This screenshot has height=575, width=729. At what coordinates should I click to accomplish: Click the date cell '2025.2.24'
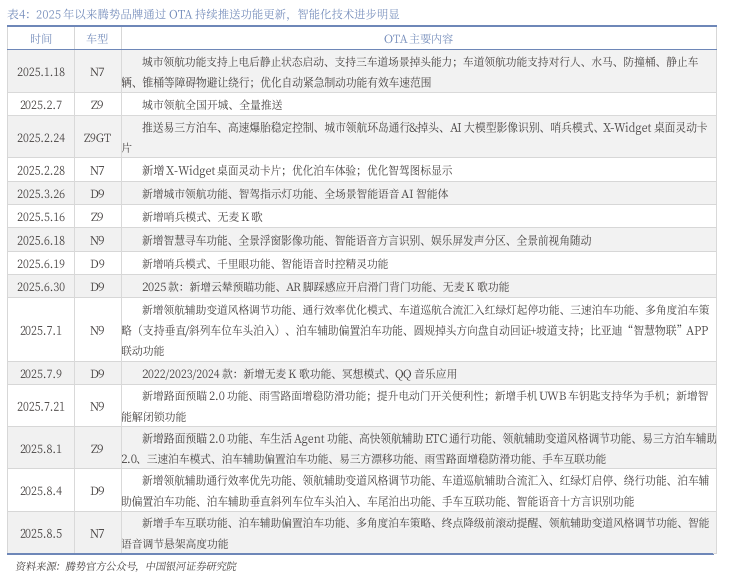41,138
